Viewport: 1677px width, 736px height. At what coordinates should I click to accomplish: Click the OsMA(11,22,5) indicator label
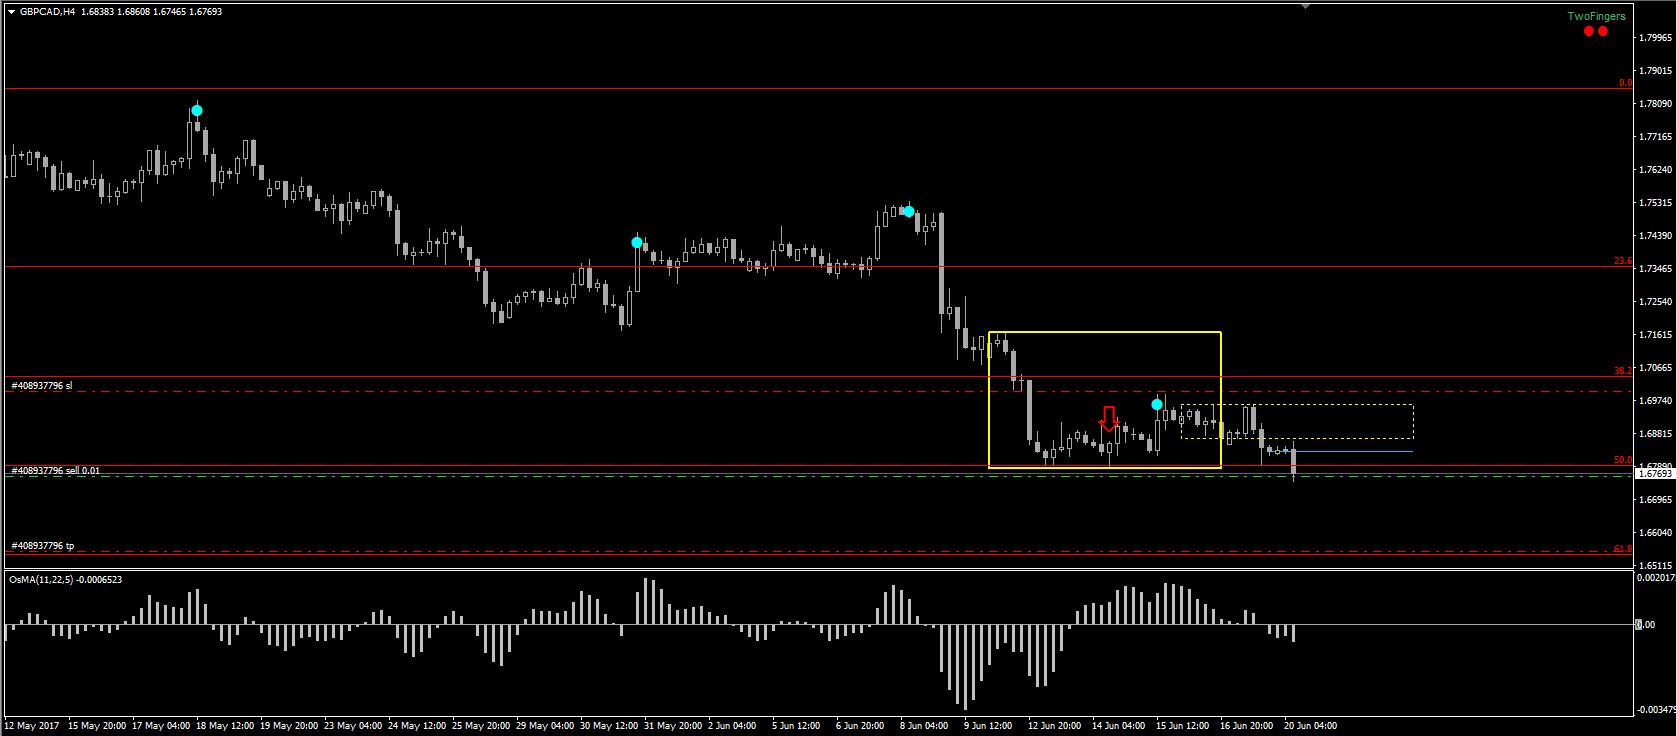[64, 579]
